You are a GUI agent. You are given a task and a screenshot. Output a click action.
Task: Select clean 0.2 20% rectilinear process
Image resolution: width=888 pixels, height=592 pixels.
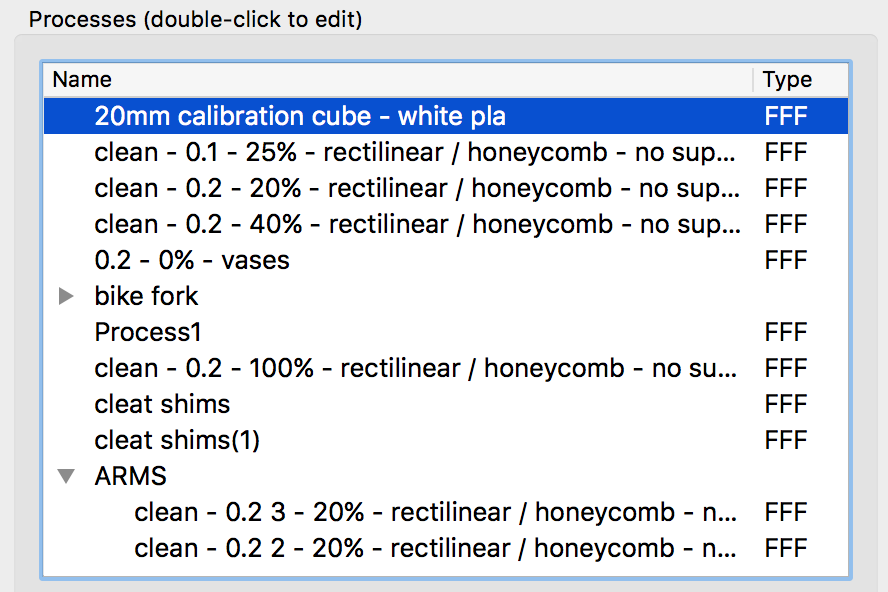click(446, 188)
